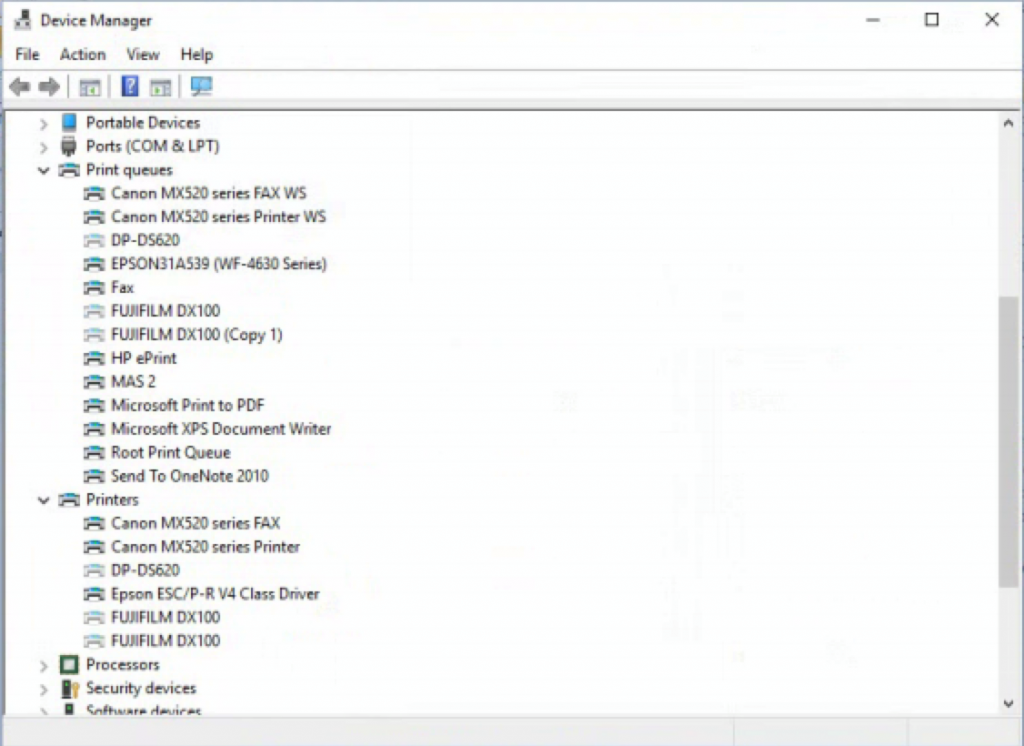The height and width of the screenshot is (746, 1024).
Task: Select Canon MX520 series FAX under Printers
Action: pos(195,523)
